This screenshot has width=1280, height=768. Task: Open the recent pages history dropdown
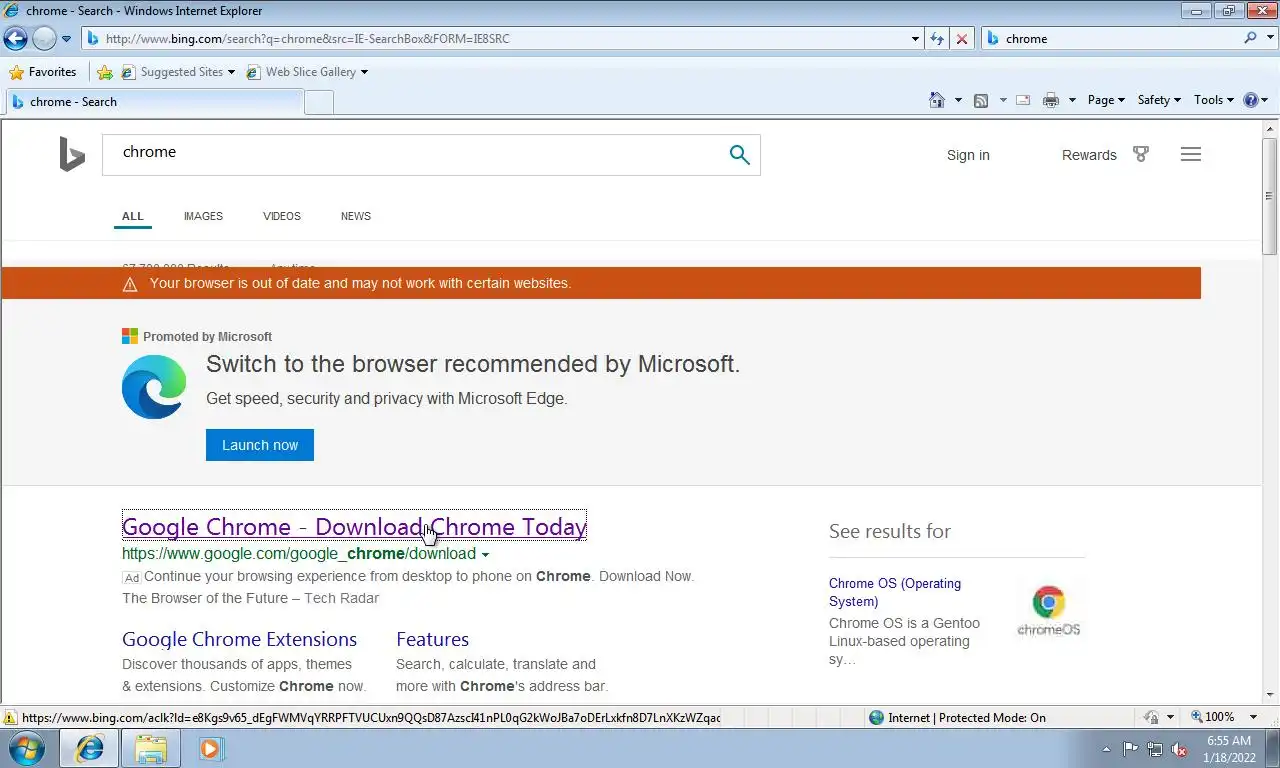point(67,39)
